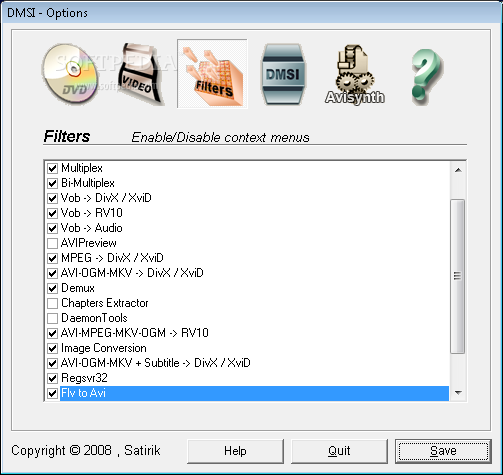
Task: Toggle MPEG -> DivX / XviD checkbox
Action: pyautogui.click(x=52, y=258)
